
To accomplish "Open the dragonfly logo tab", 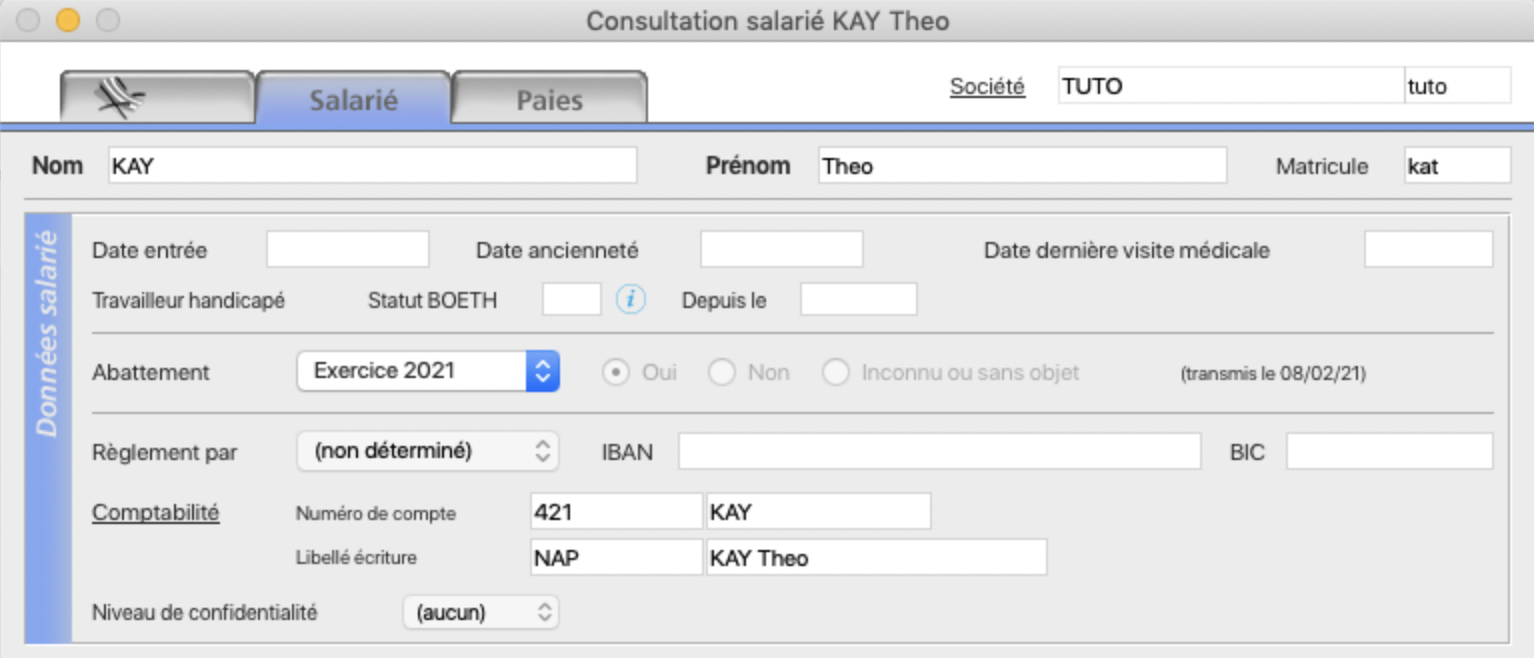I will point(157,98).
